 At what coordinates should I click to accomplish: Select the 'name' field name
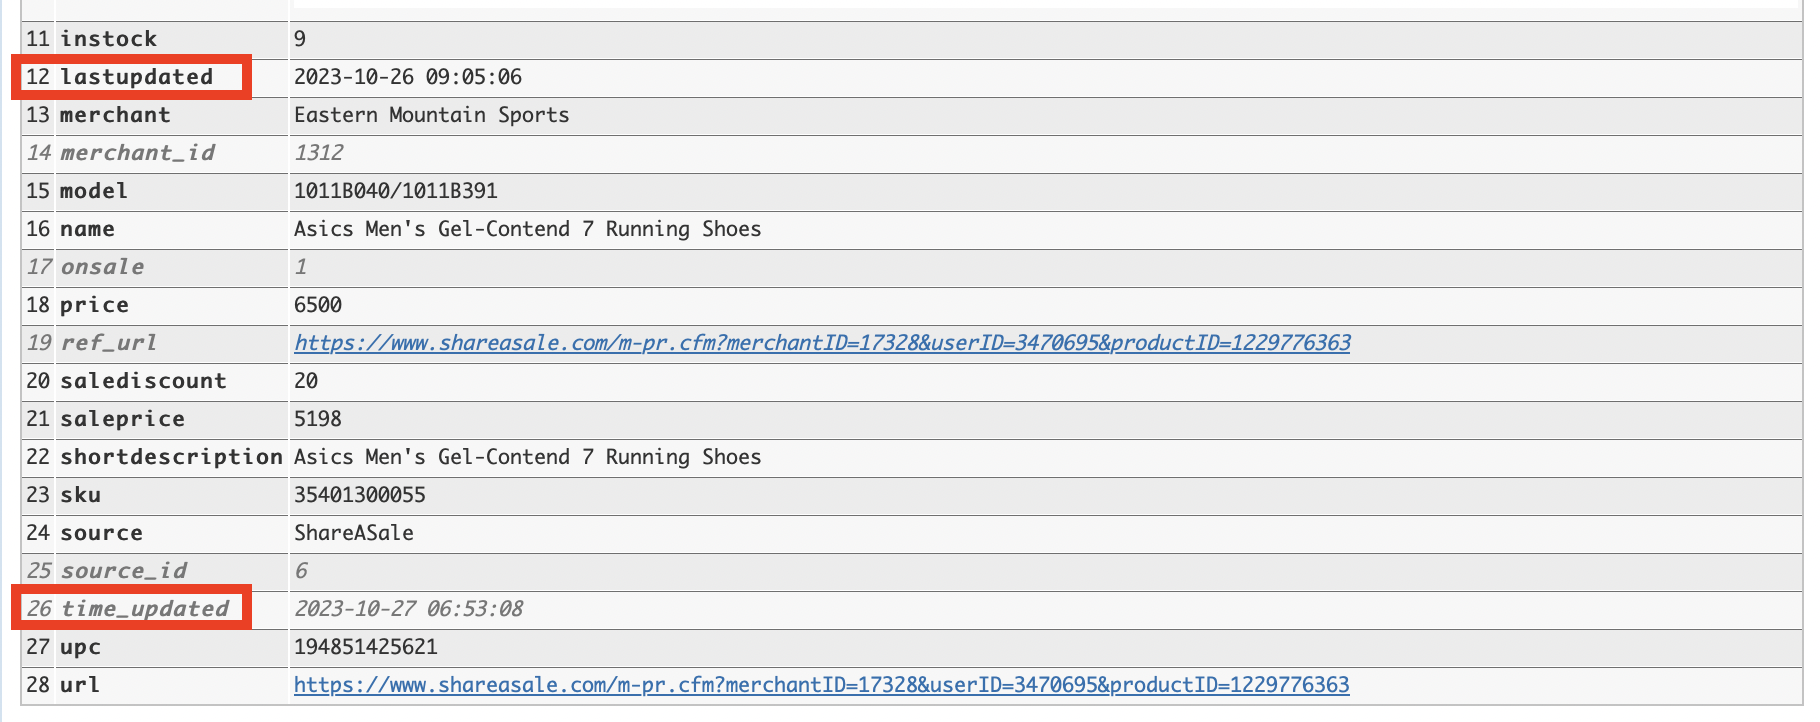pos(87,229)
